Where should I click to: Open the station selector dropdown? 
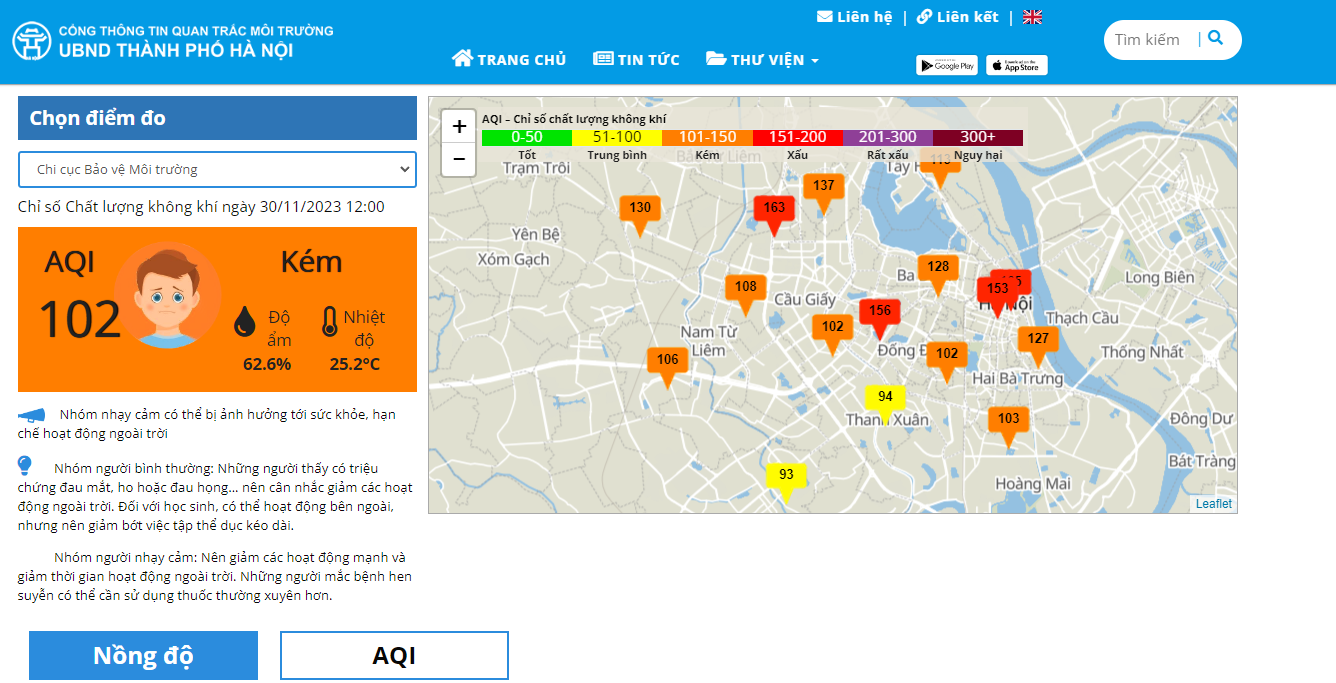217,170
